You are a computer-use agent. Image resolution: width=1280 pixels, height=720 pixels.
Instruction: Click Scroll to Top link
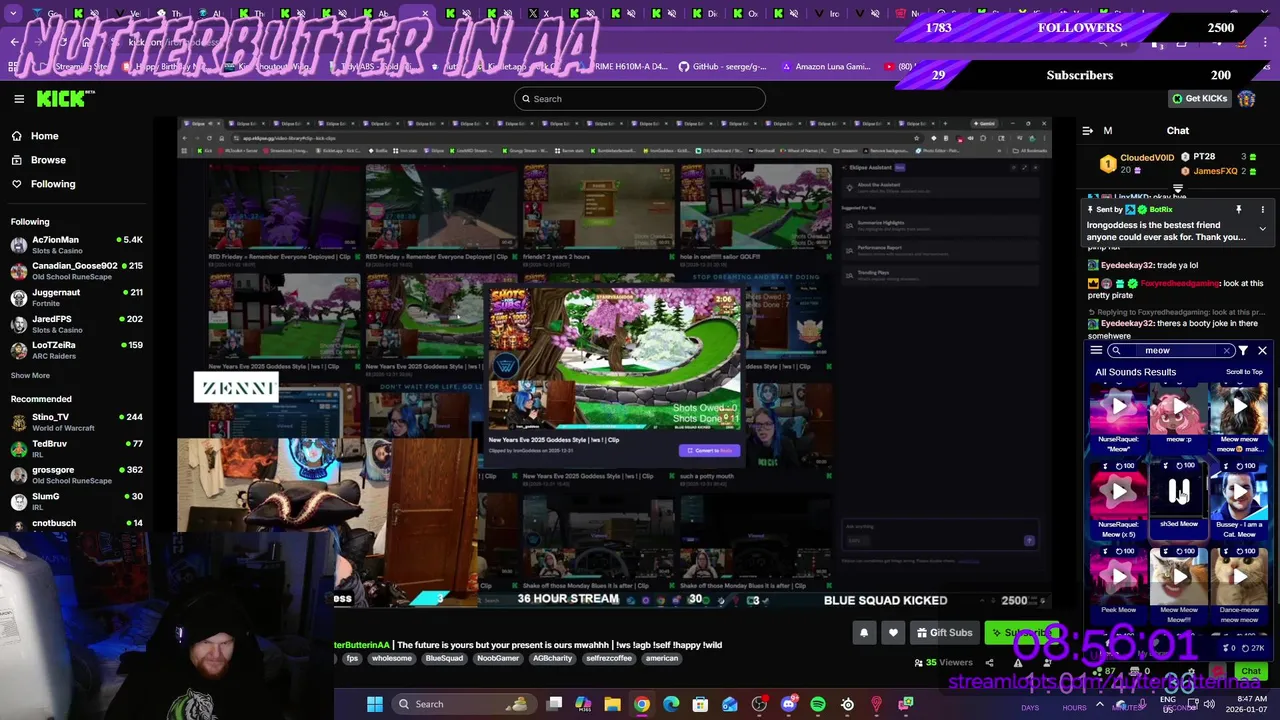[1244, 372]
